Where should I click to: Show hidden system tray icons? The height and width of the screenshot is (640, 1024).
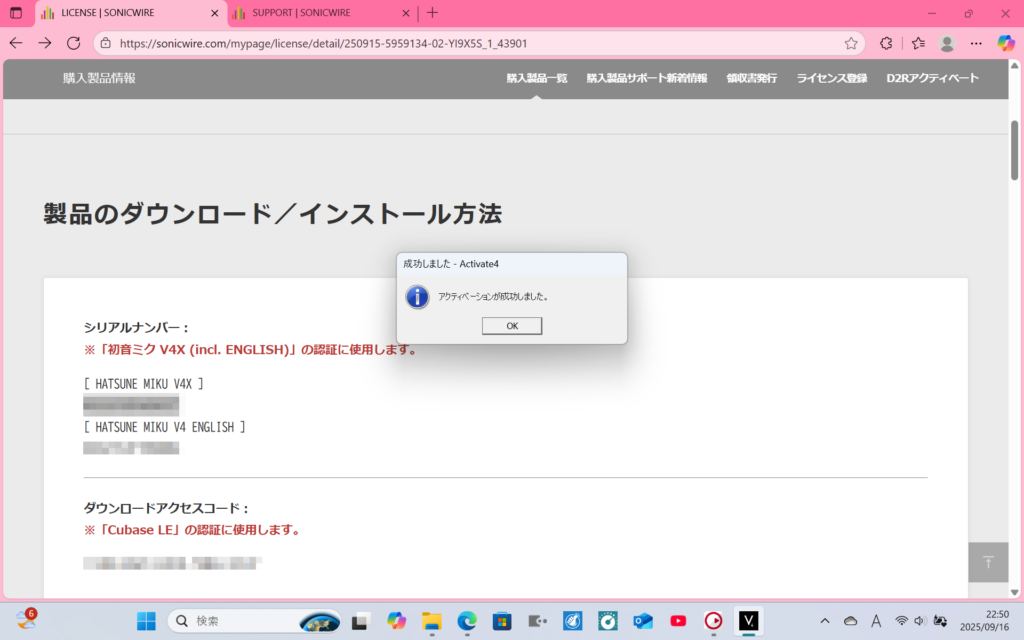[824, 620]
